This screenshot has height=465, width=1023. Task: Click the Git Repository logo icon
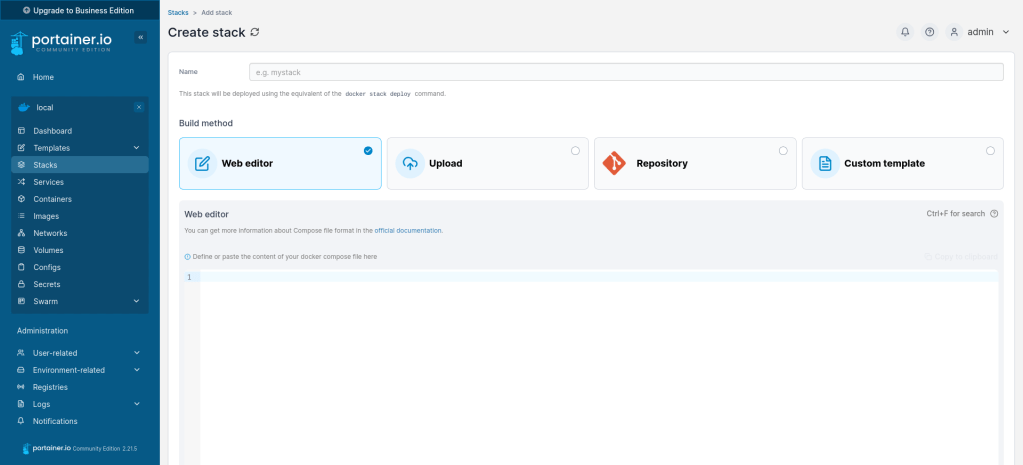(614, 163)
